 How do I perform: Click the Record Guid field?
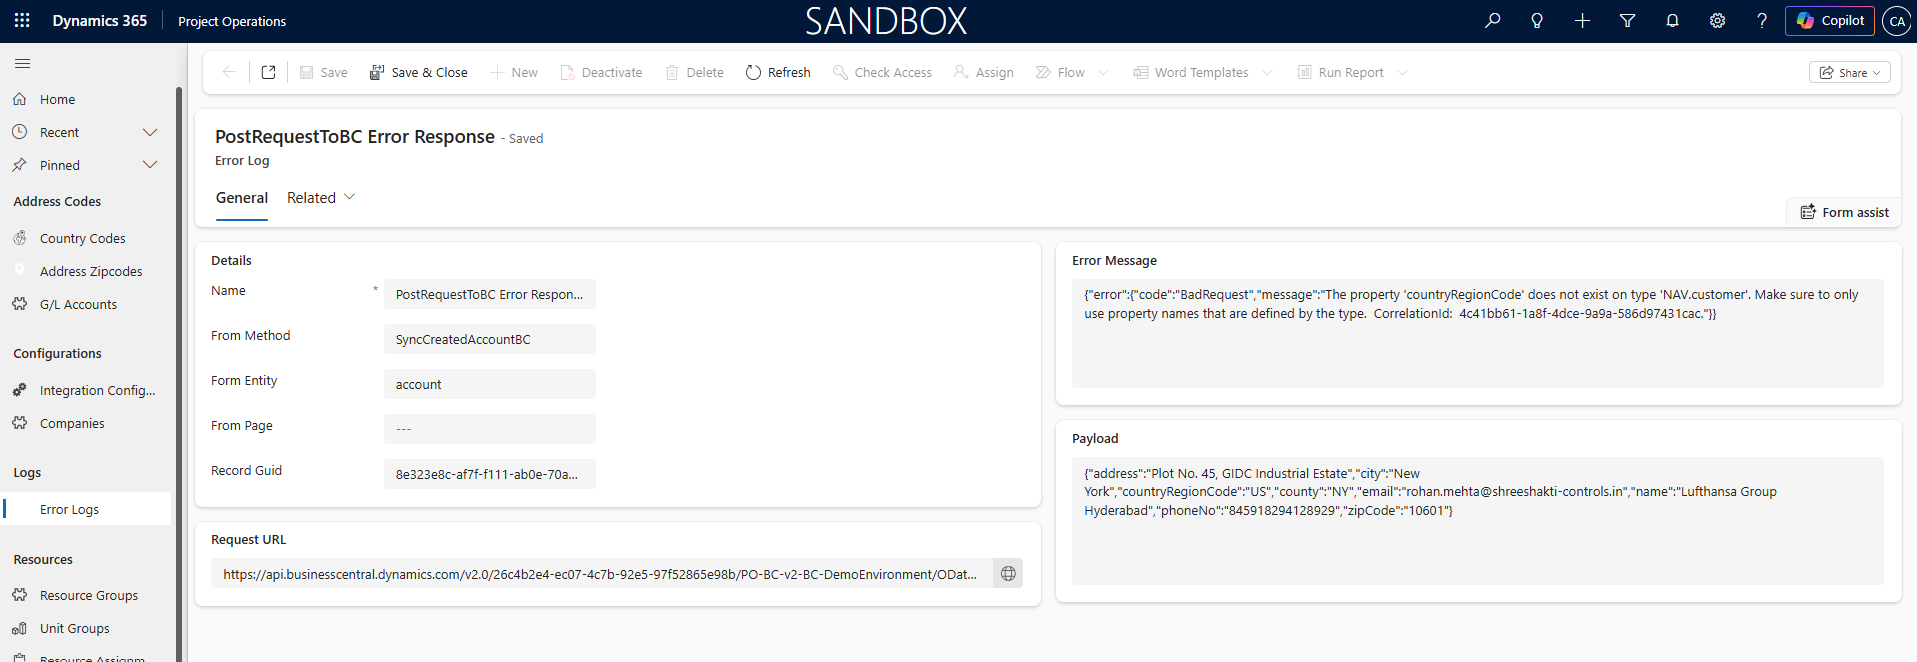[x=489, y=474]
